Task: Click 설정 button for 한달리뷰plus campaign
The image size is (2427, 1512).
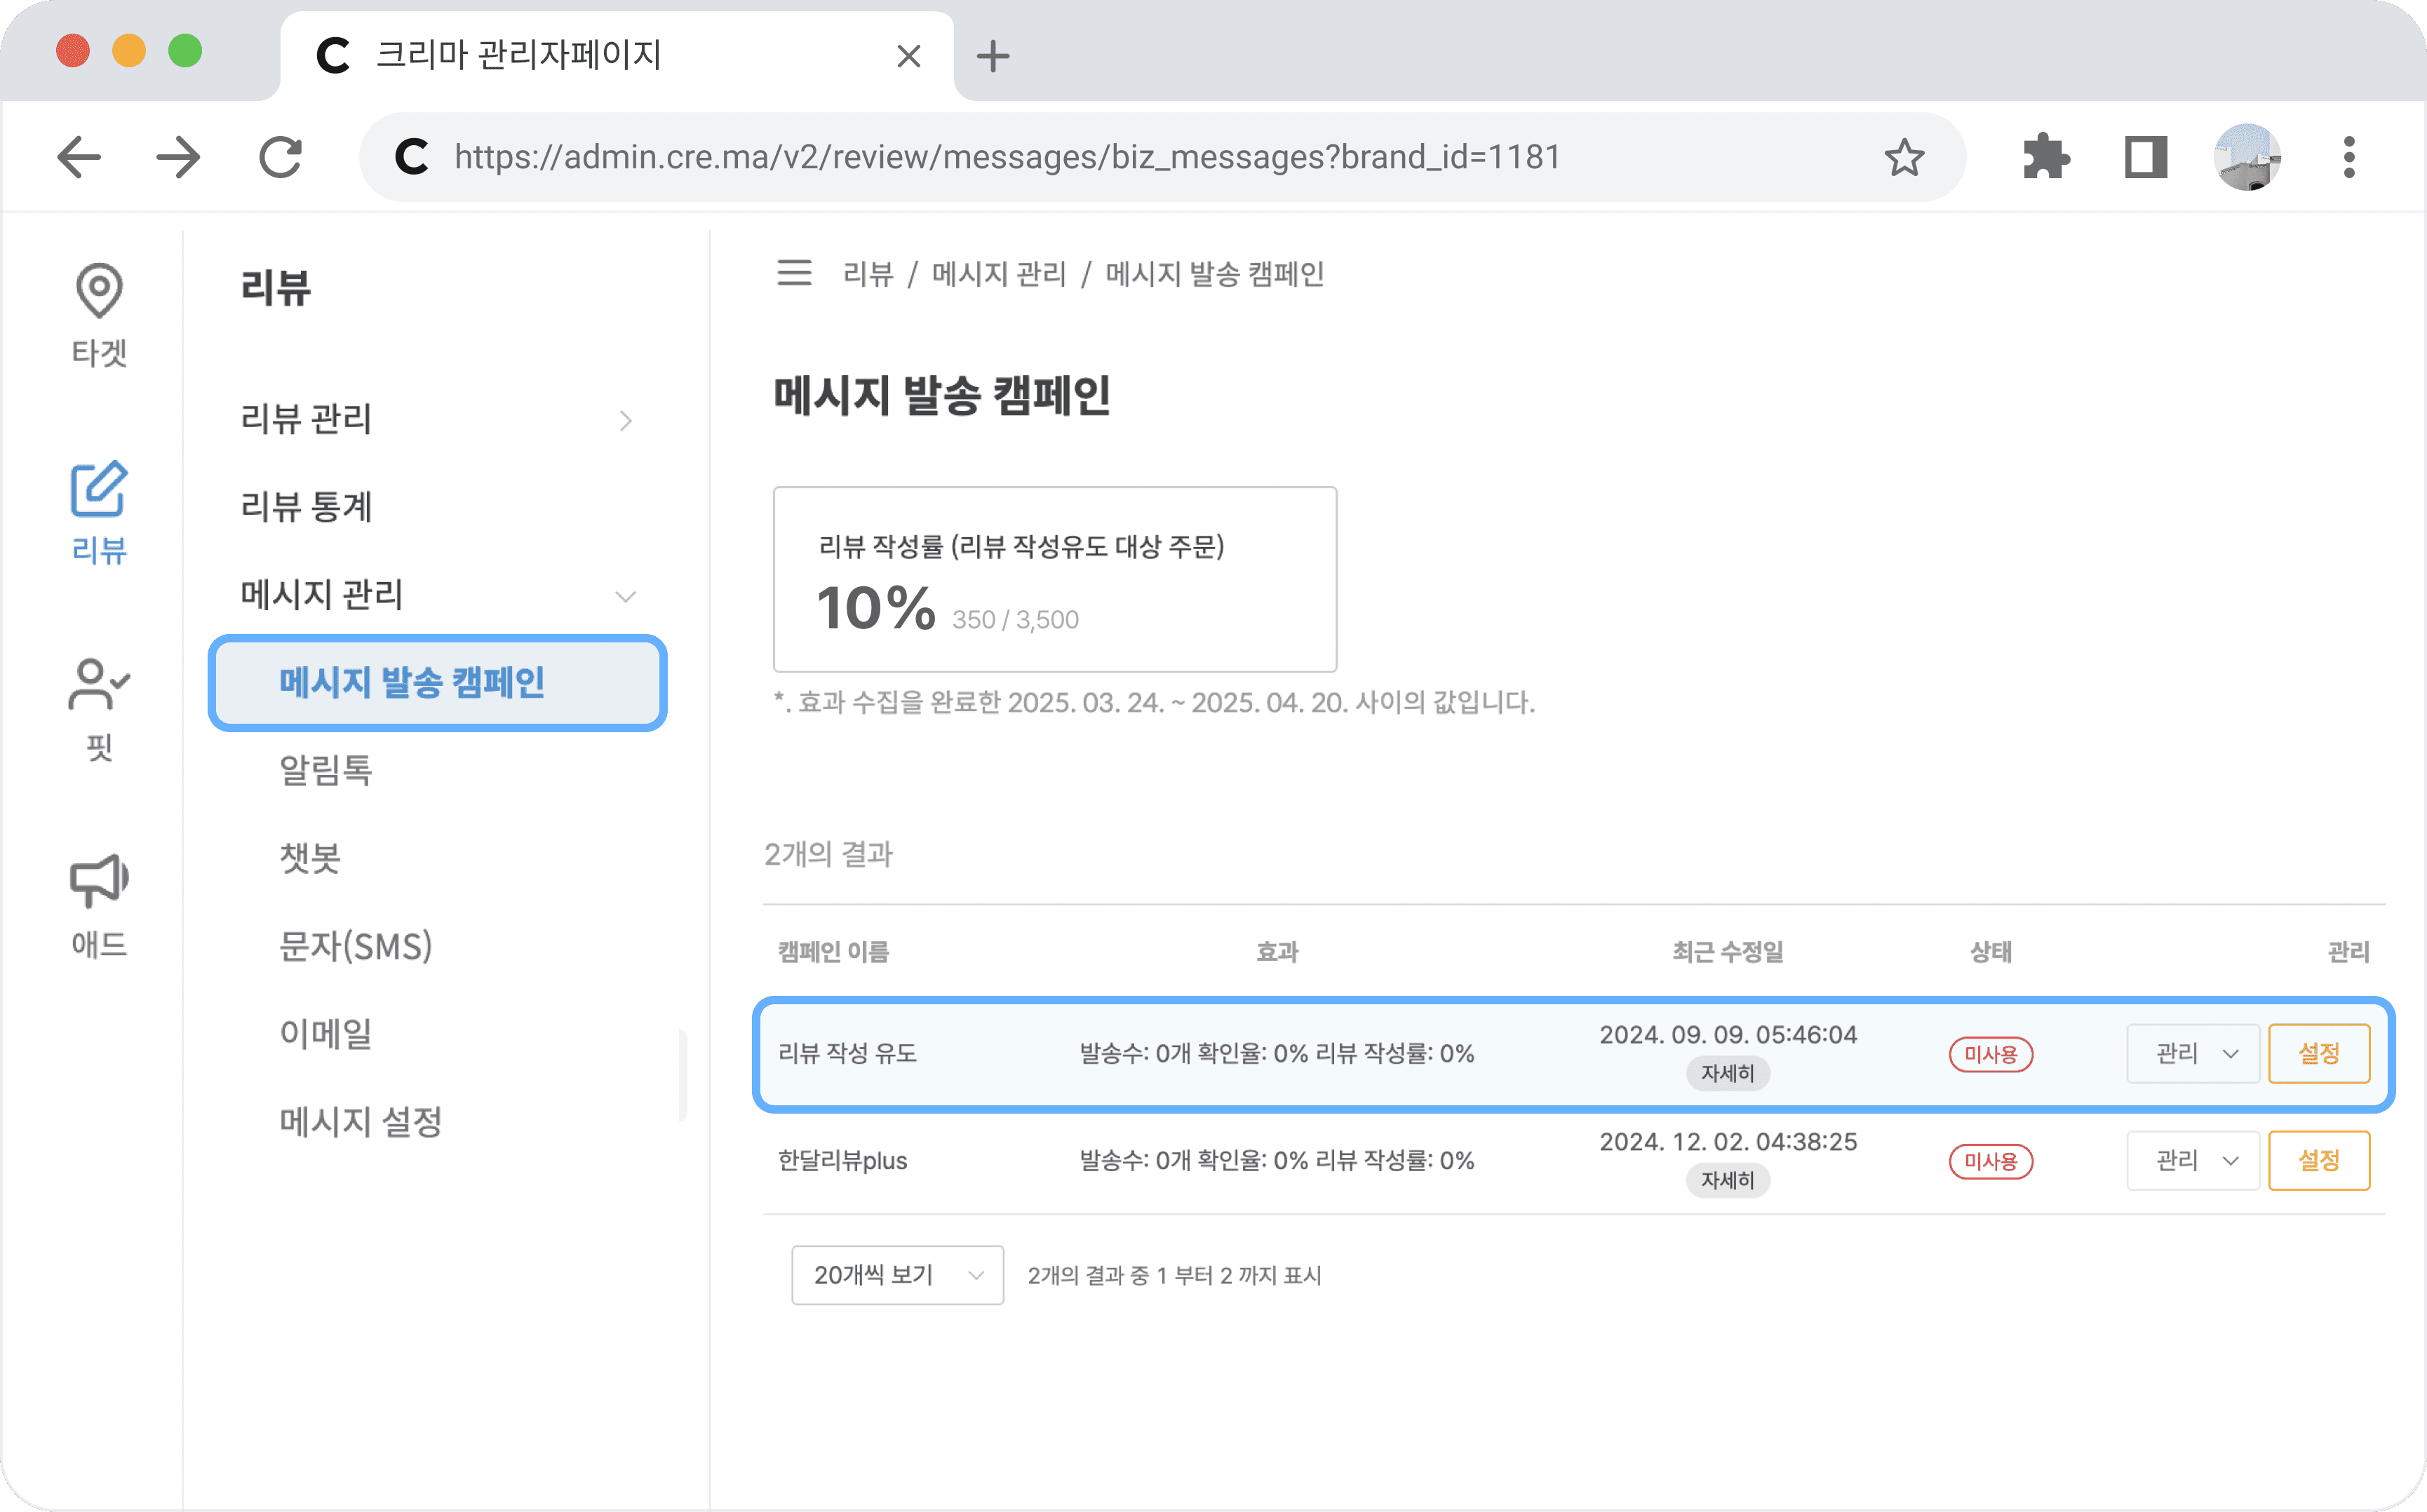Action: [2318, 1160]
